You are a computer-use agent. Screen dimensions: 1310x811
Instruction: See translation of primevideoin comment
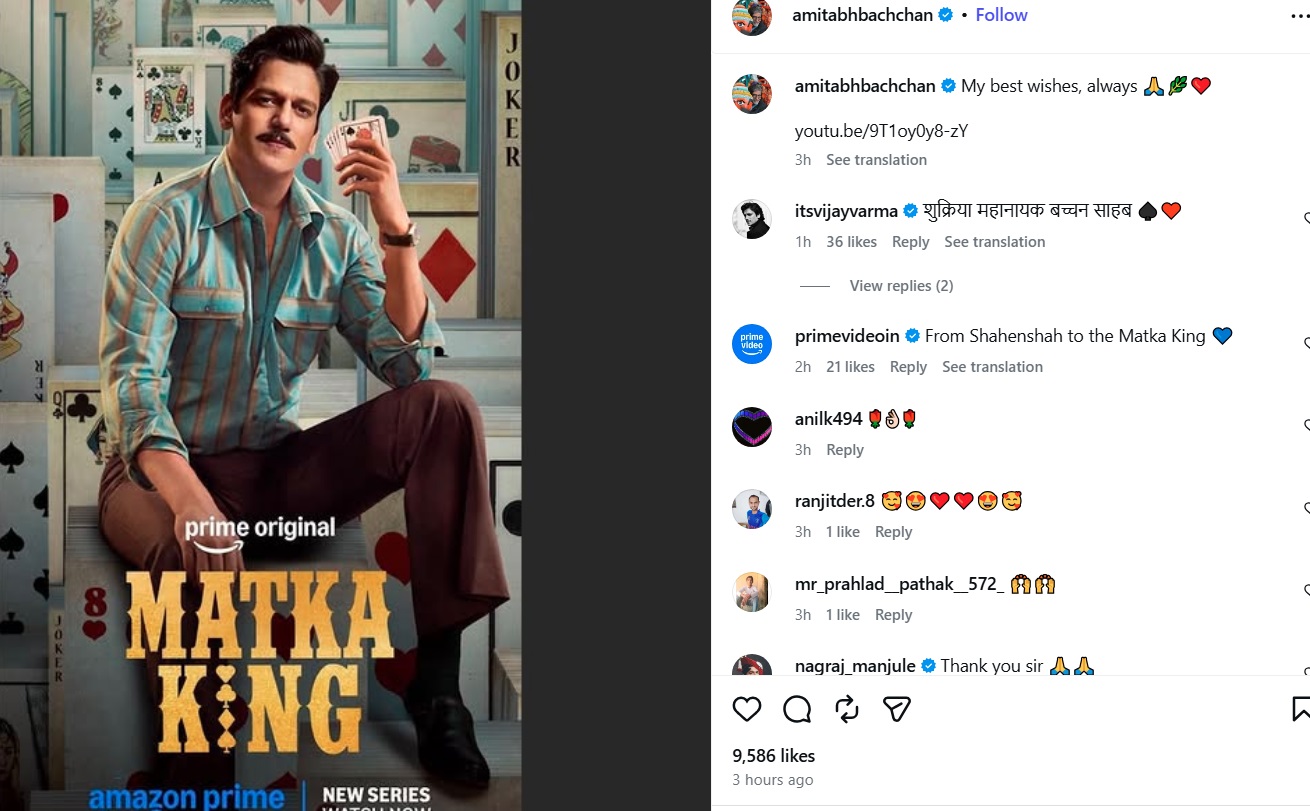(992, 367)
